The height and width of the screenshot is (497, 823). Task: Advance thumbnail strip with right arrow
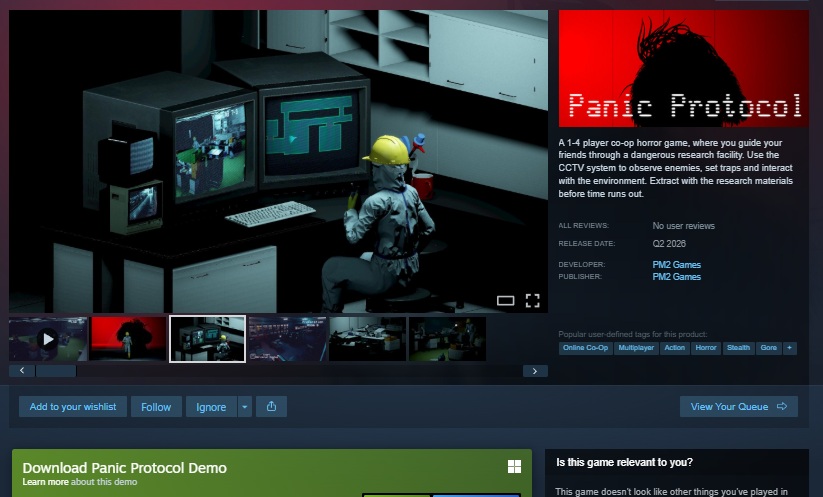[x=535, y=371]
